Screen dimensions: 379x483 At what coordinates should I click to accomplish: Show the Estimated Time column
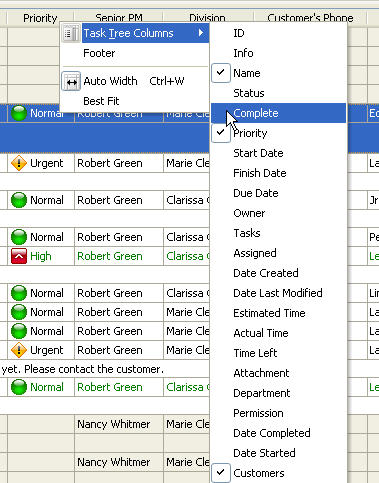(x=269, y=313)
